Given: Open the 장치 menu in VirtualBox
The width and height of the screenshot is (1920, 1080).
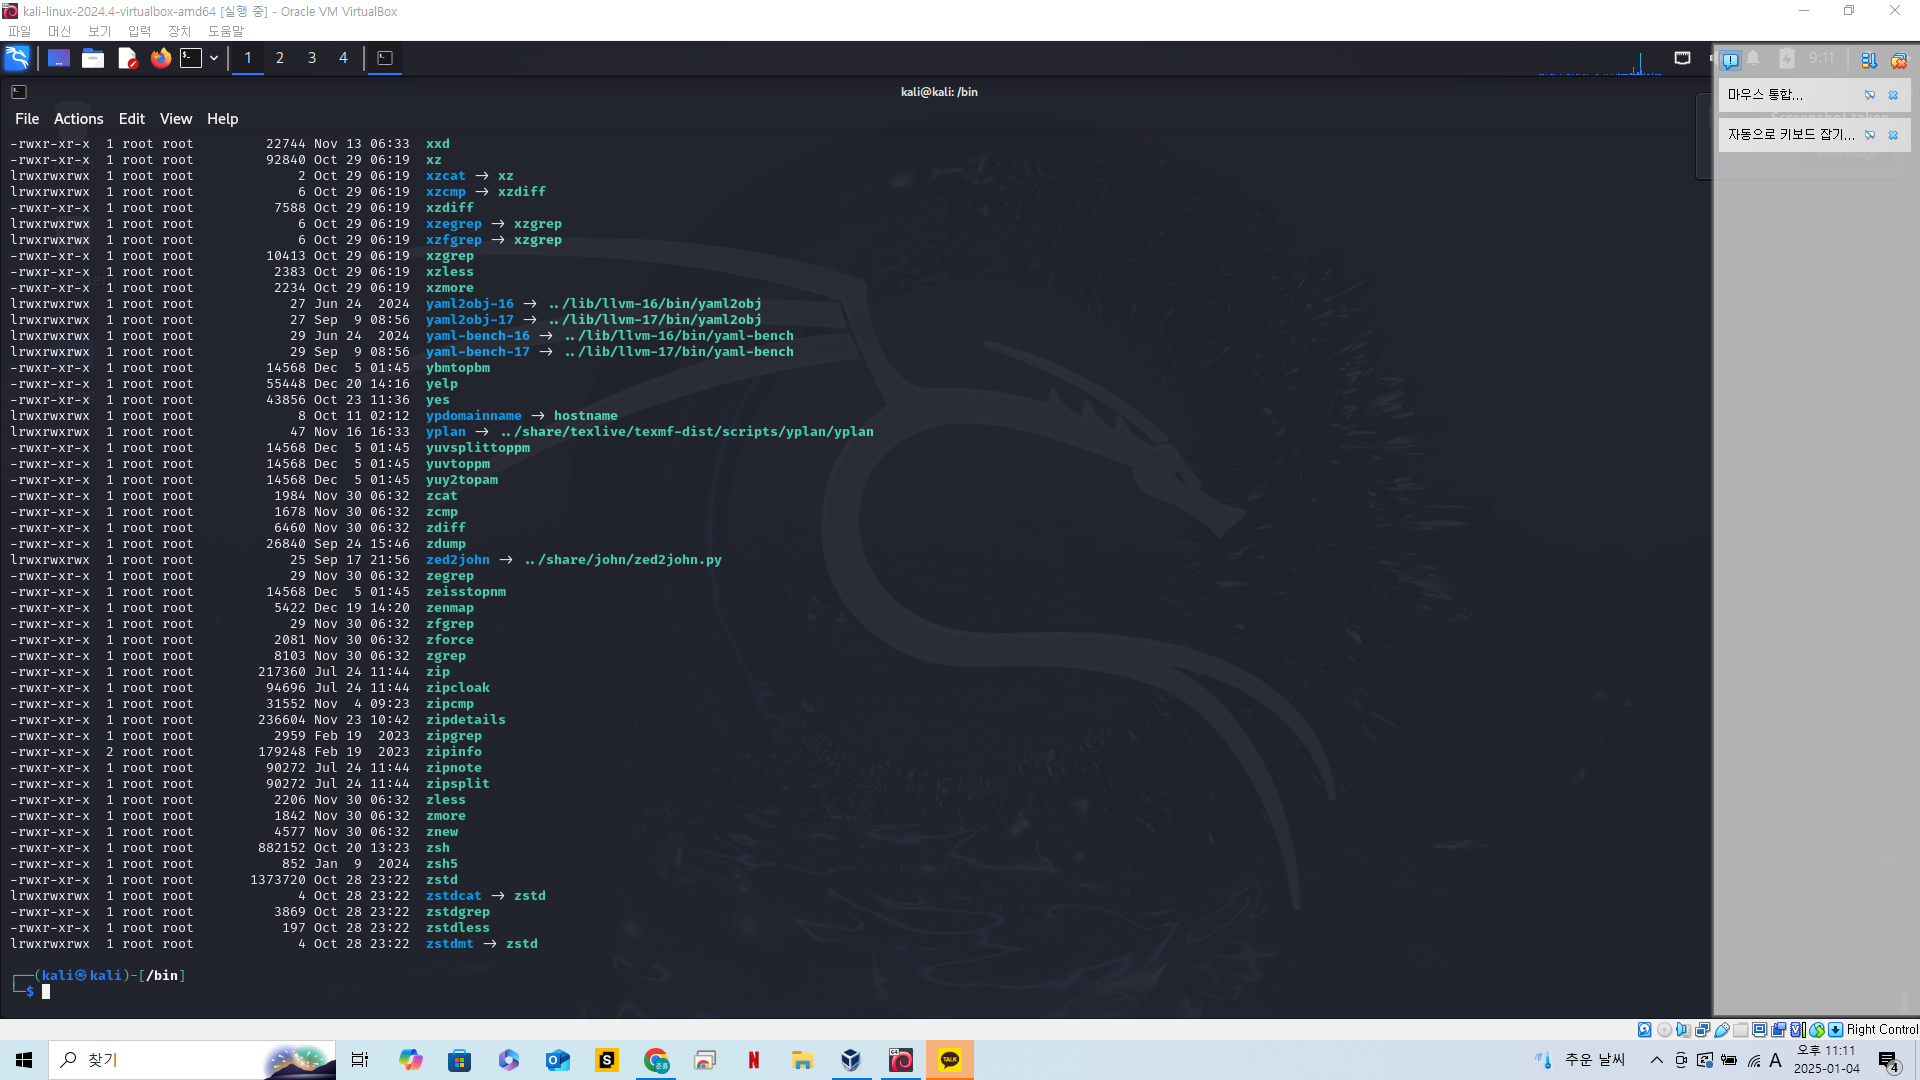Looking at the screenshot, I should click(179, 31).
